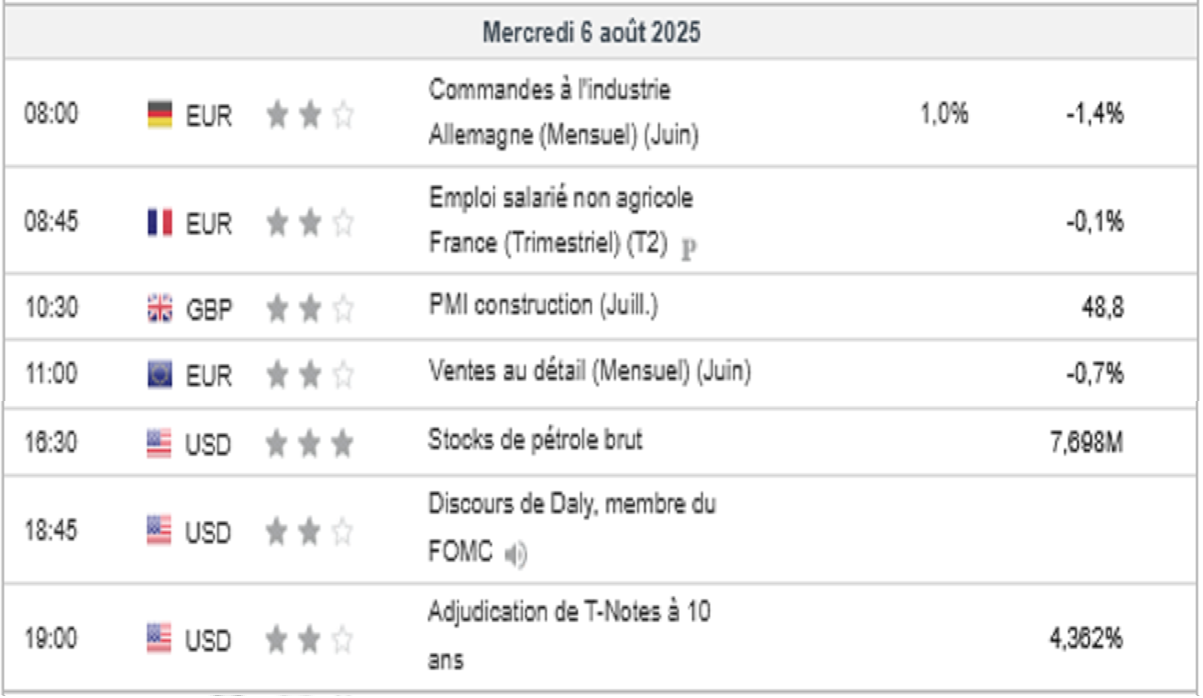Open Stocks de pétrole brut event
Image resolution: width=1203 pixels, height=698 pixels.
tap(535, 439)
